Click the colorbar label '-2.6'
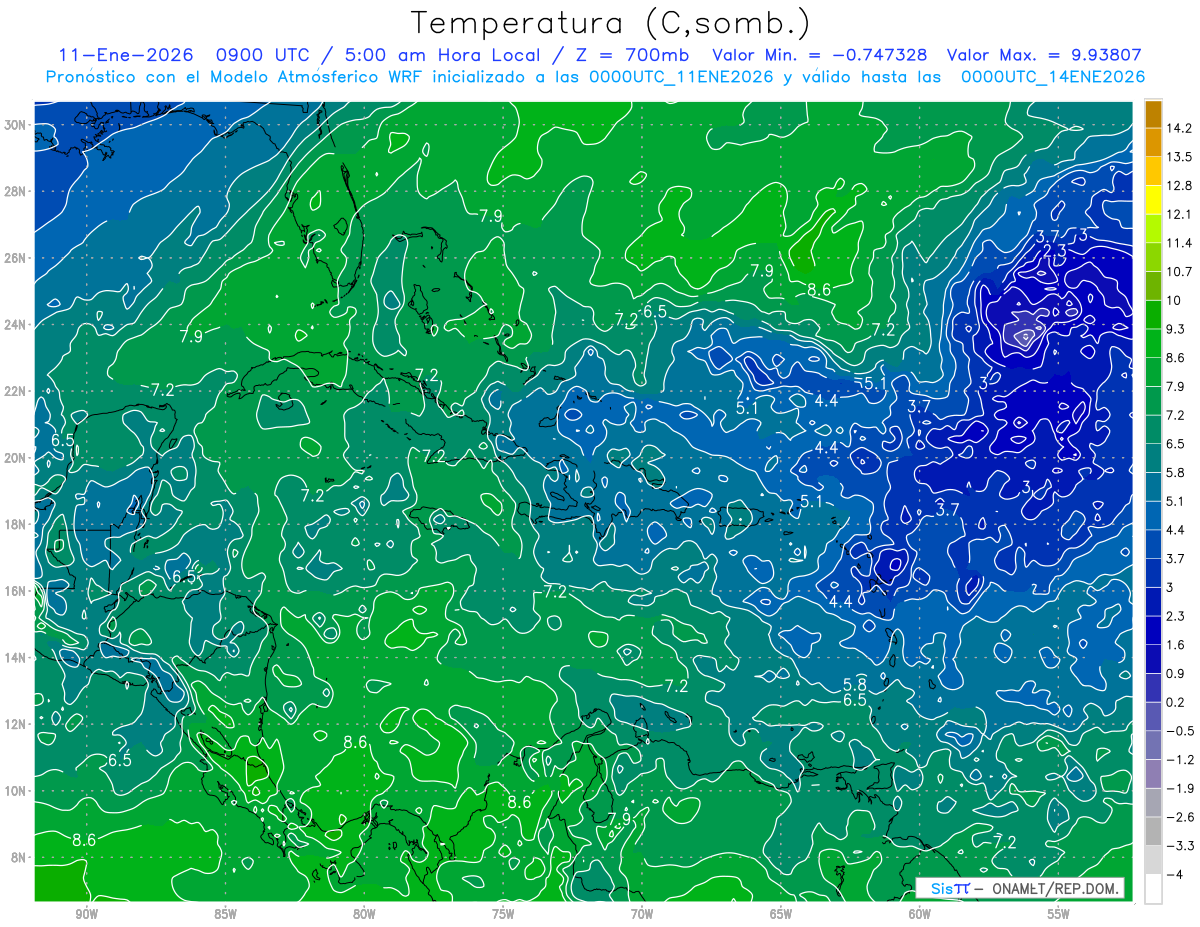 coord(1179,817)
